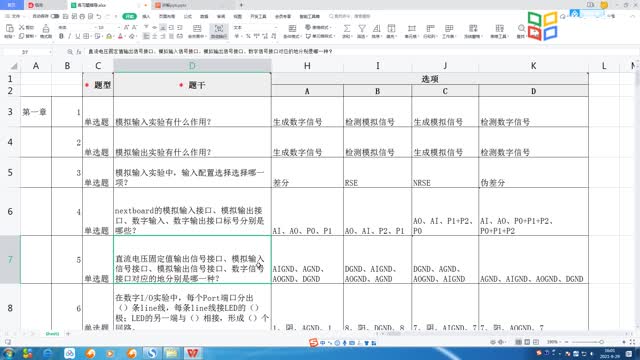The width and height of the screenshot is (640, 360).
Task: Click the Filter funnel icon
Action: 362,28
